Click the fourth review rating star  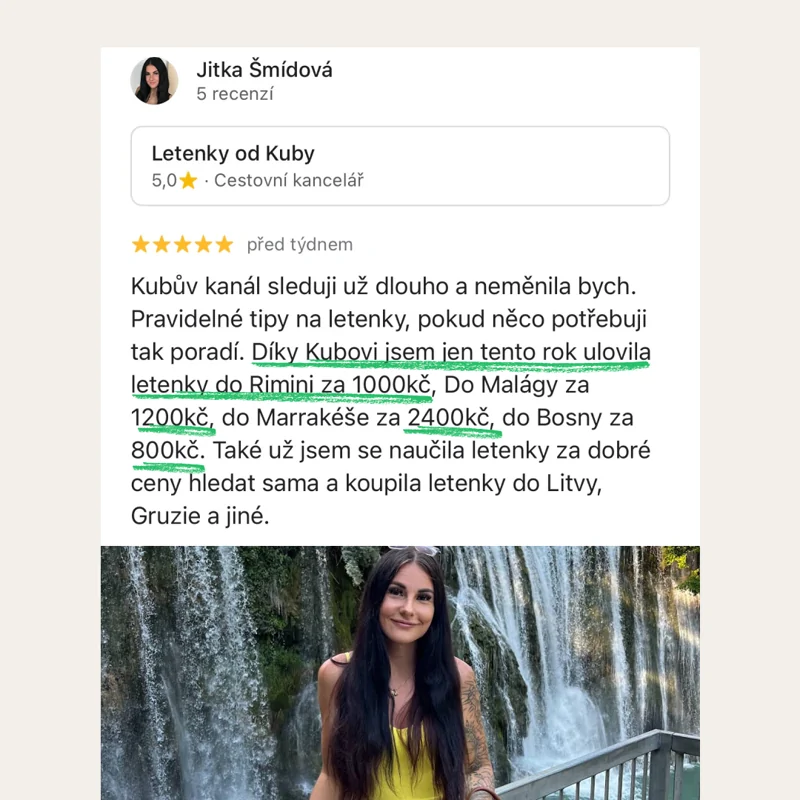click(203, 244)
